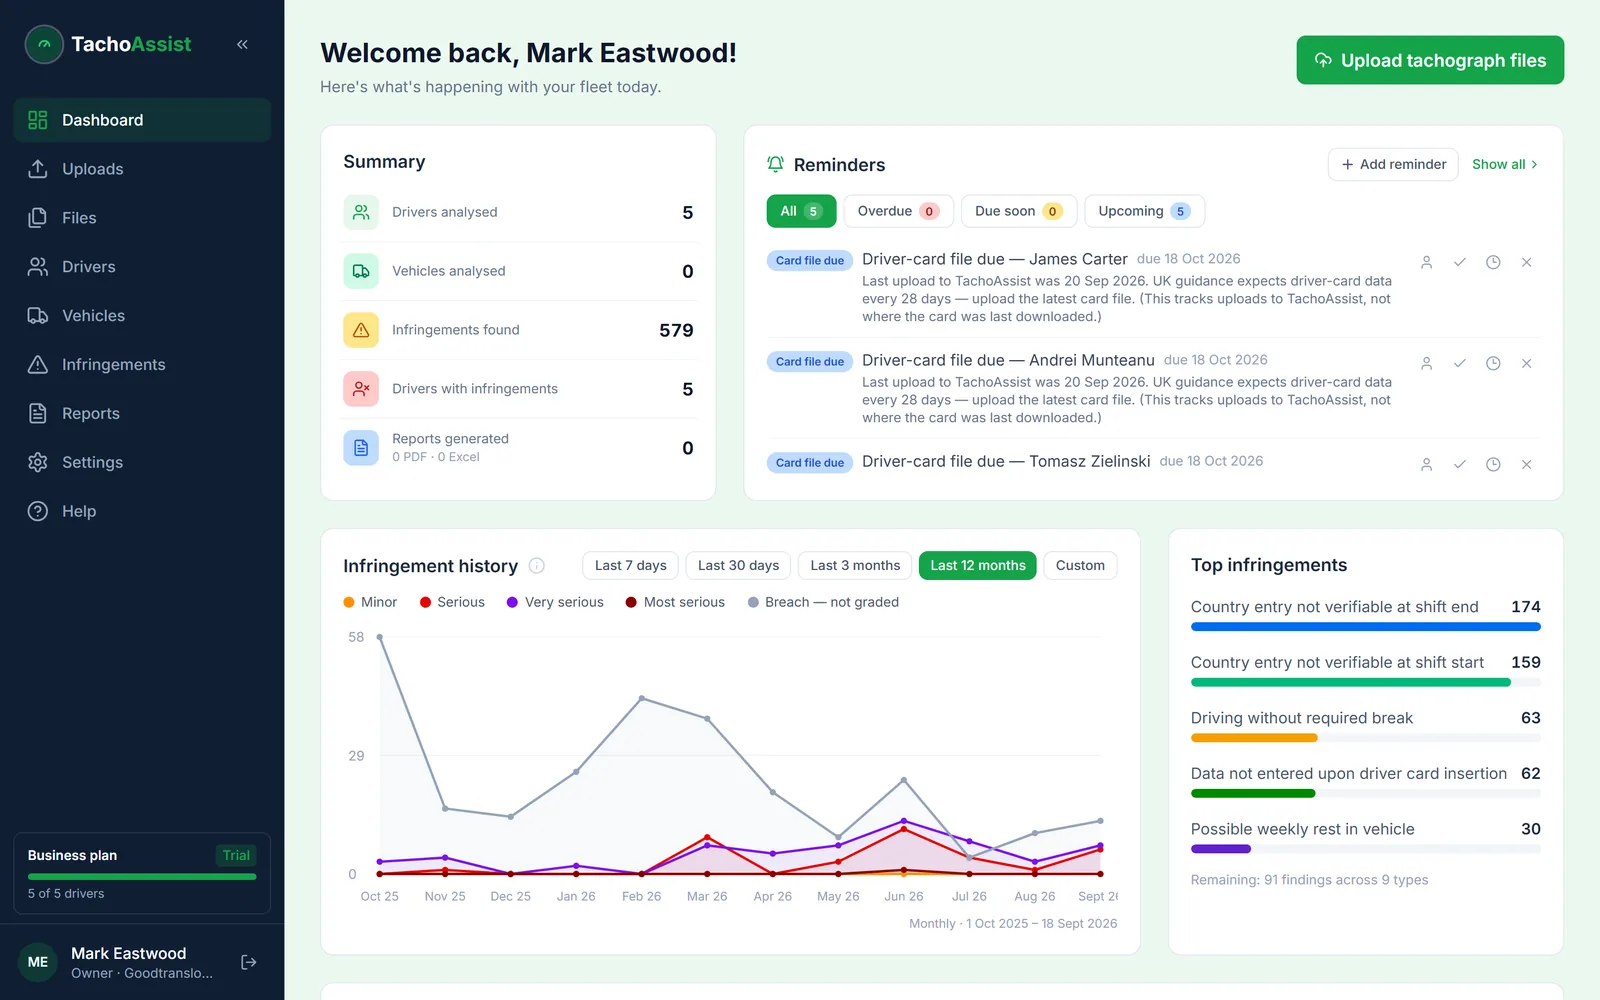
Task: Mark Andrei Munteanu reminder as done
Action: point(1460,363)
